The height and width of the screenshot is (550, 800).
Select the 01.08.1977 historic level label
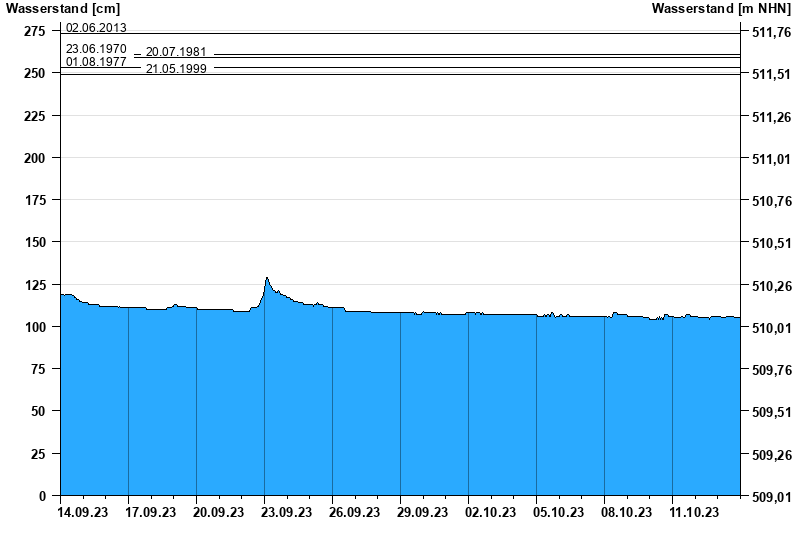click(x=96, y=62)
